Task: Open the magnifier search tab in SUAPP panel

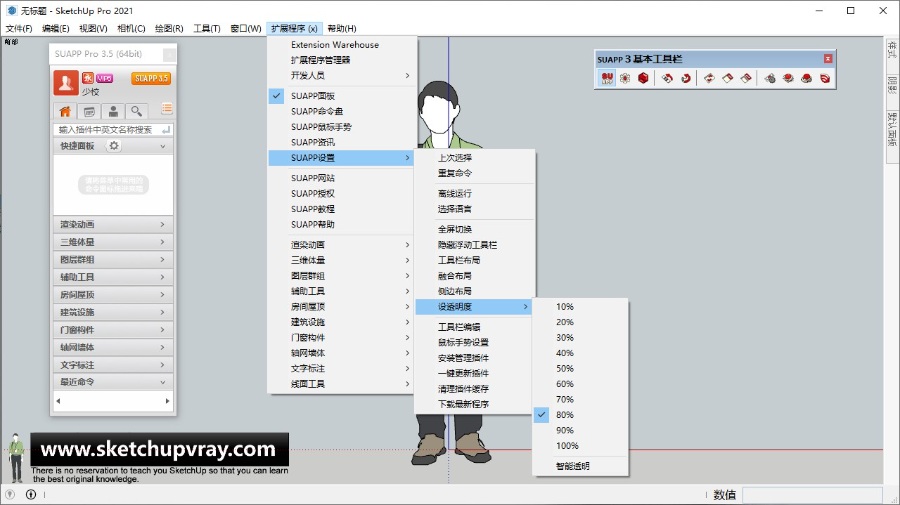Action: coord(137,111)
